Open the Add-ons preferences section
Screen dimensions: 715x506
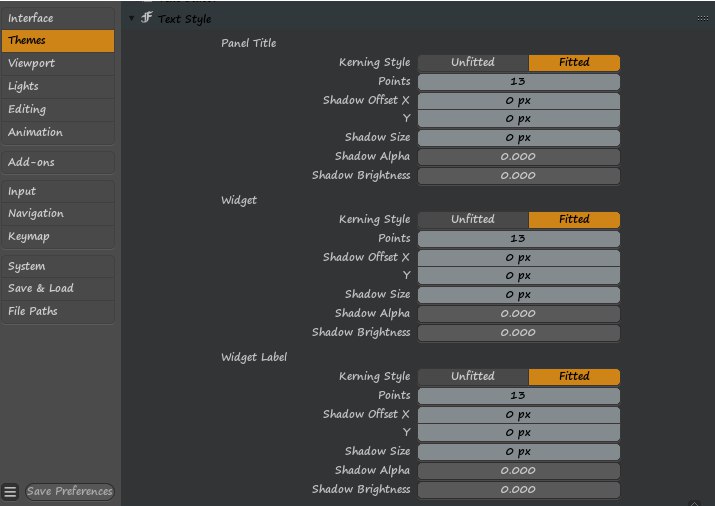[58, 162]
